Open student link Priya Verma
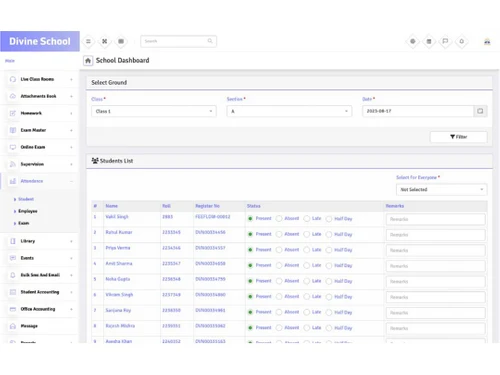The image size is (500, 375). click(x=118, y=248)
